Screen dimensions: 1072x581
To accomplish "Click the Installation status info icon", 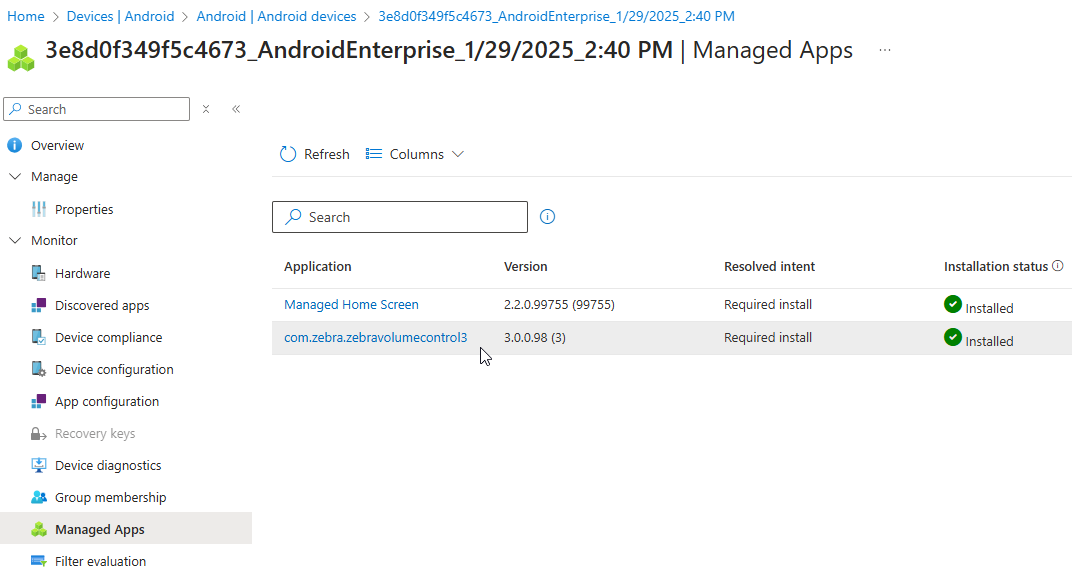I will [x=1058, y=266].
